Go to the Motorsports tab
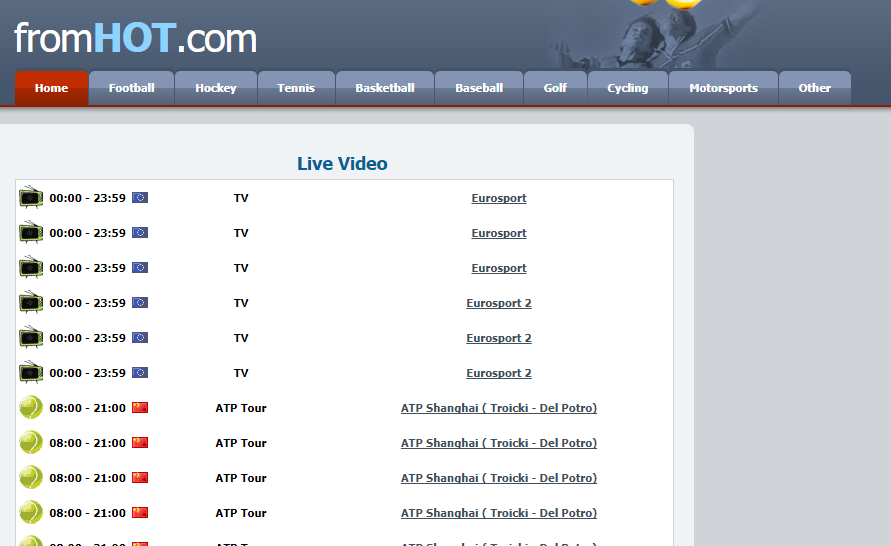The image size is (891, 546). pyautogui.click(x=723, y=88)
